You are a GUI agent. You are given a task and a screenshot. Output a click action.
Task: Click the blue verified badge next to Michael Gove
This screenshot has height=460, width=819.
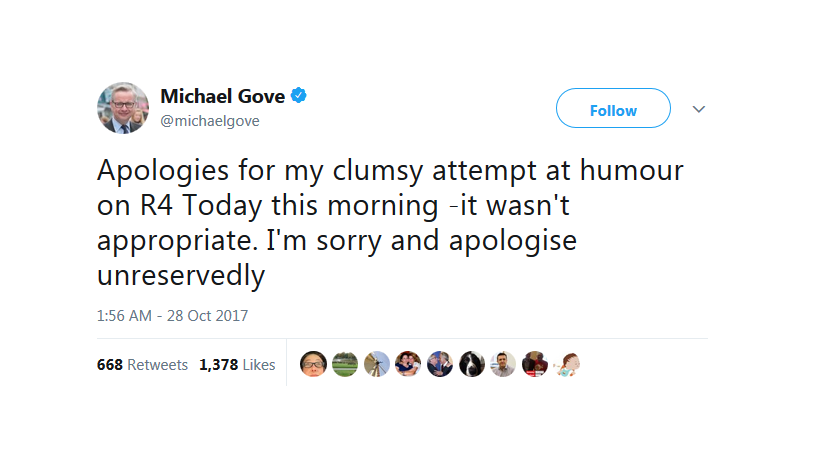[298, 96]
